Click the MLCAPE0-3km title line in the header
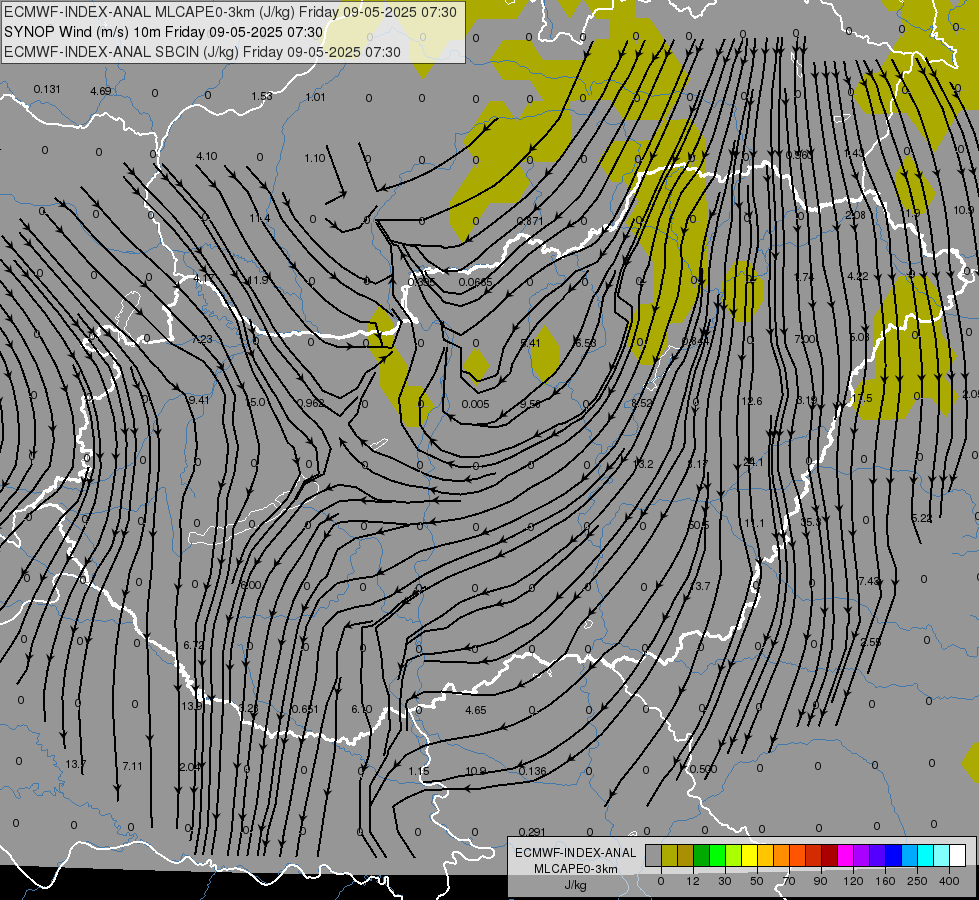The height and width of the screenshot is (900, 979). 230,12
